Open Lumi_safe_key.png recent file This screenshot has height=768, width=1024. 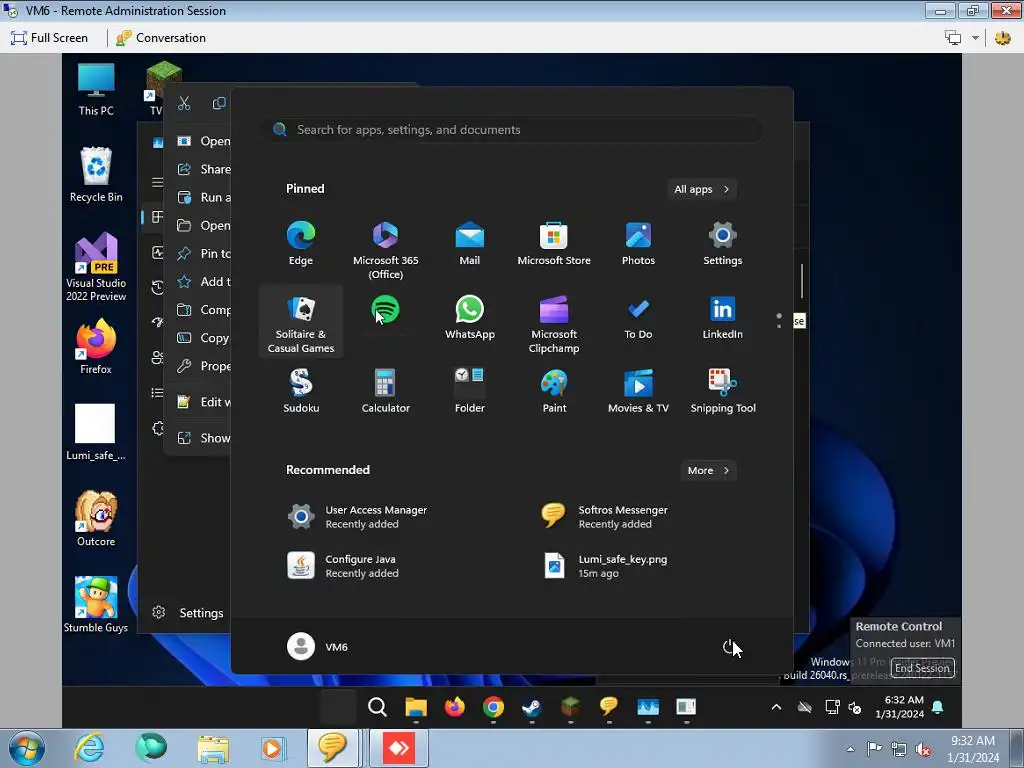(606, 566)
